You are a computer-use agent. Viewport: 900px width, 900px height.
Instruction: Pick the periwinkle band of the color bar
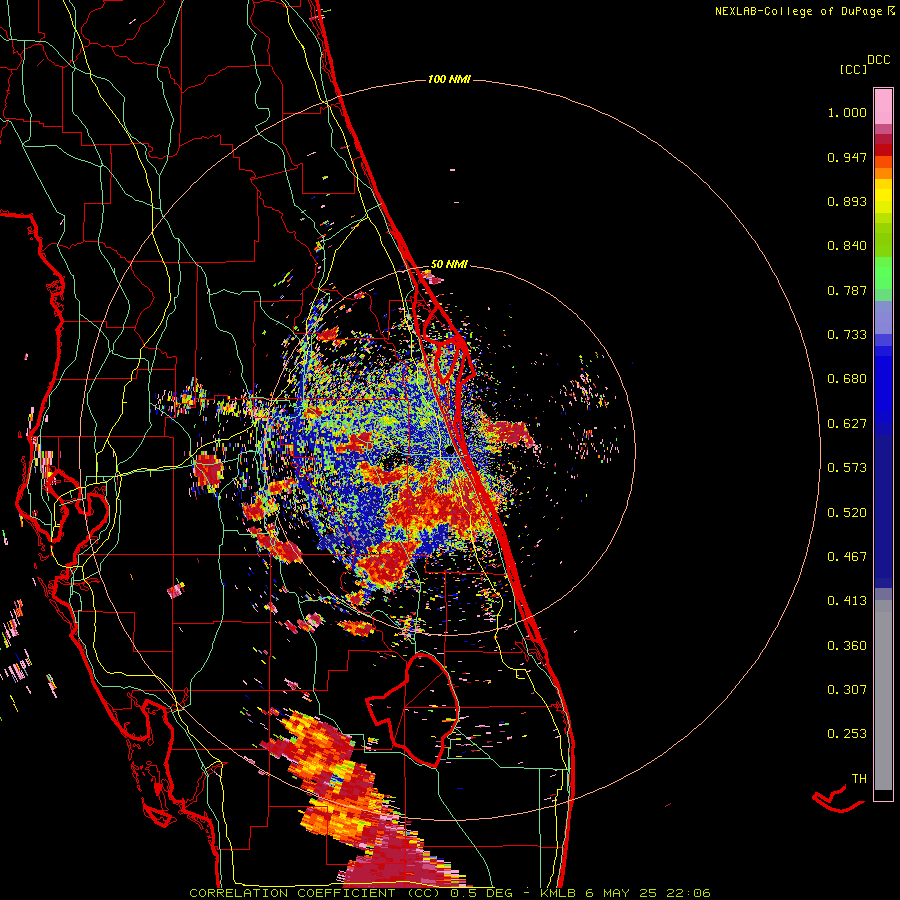point(883,317)
